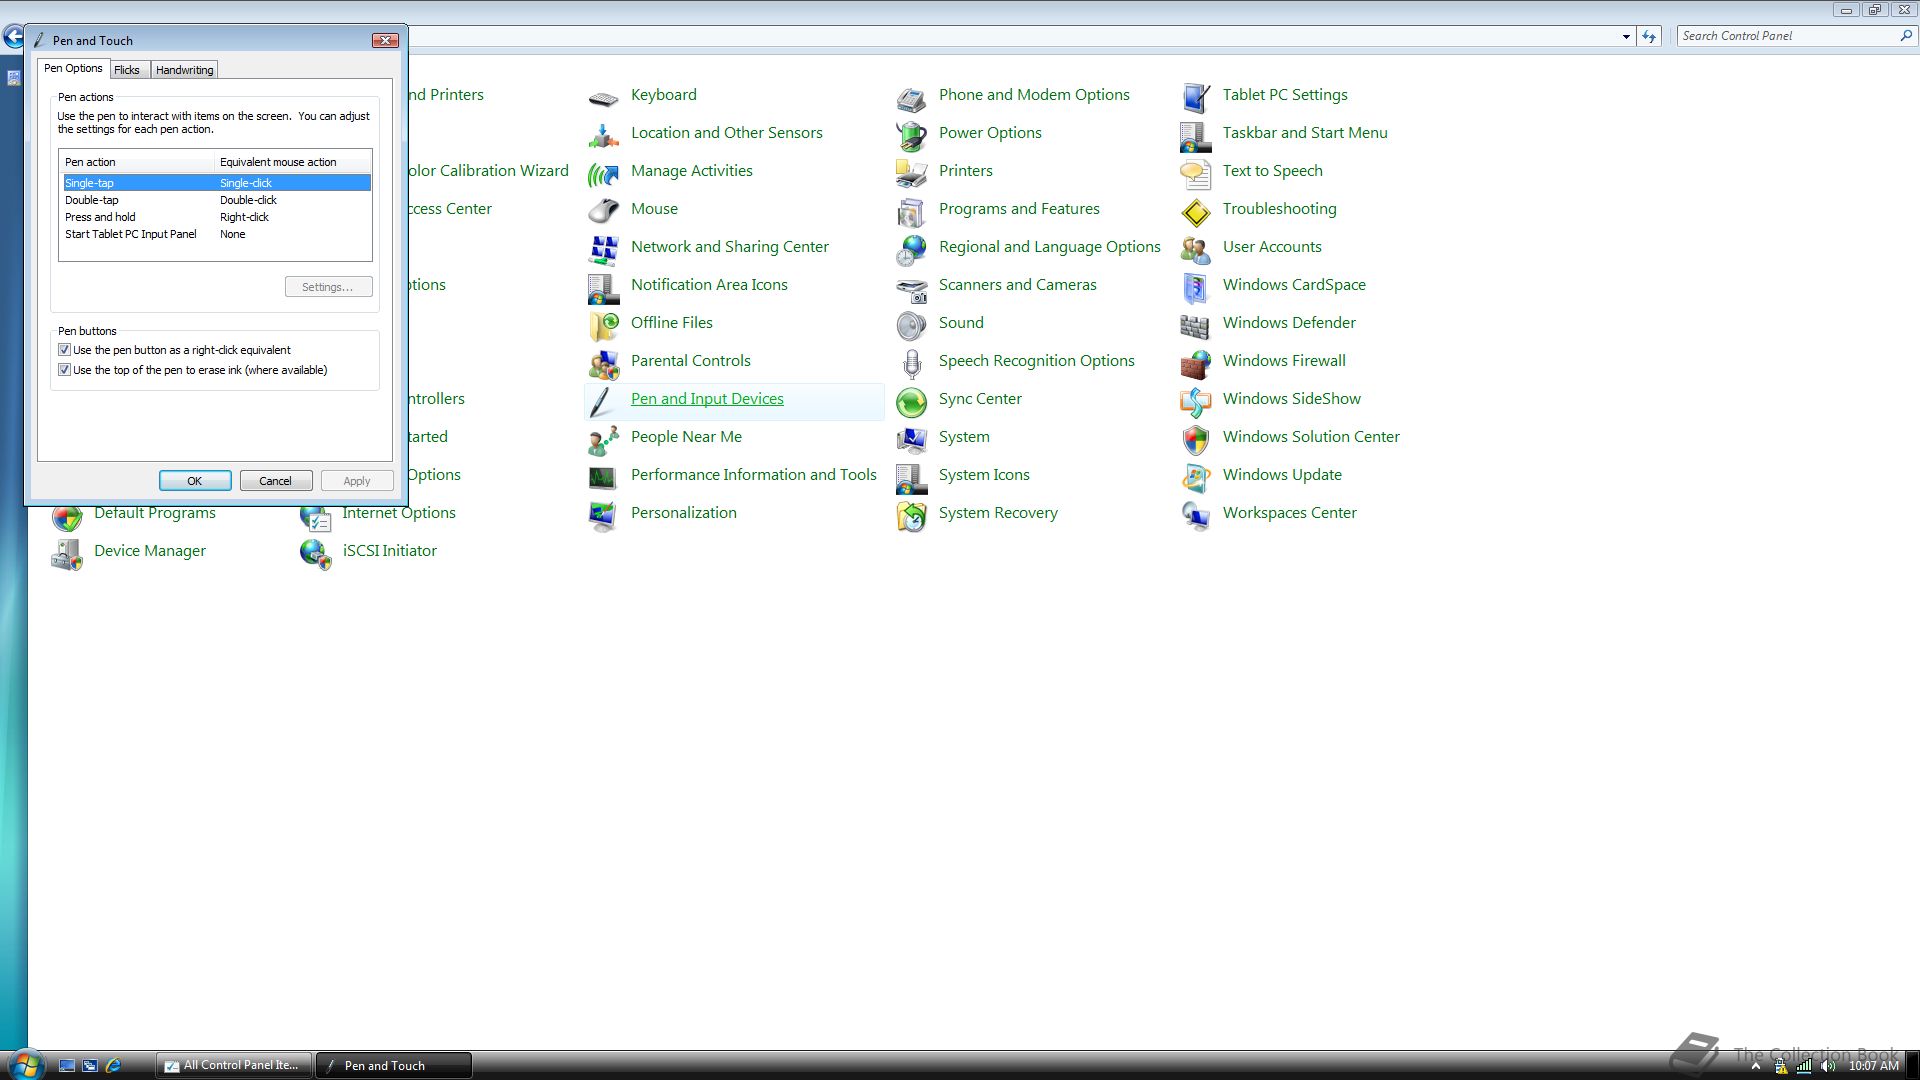This screenshot has width=1920, height=1080.
Task: Open the Tablet PC Settings icon
Action: point(1195,96)
